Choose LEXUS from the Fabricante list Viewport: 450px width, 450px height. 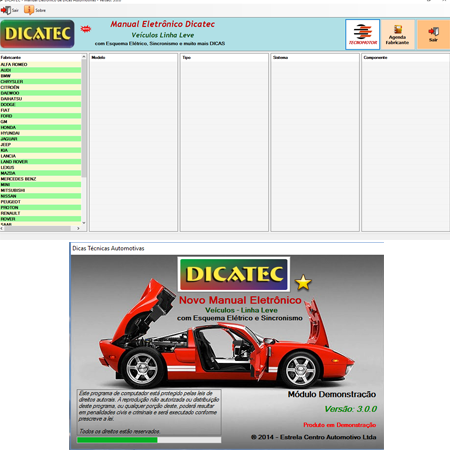coord(40,167)
